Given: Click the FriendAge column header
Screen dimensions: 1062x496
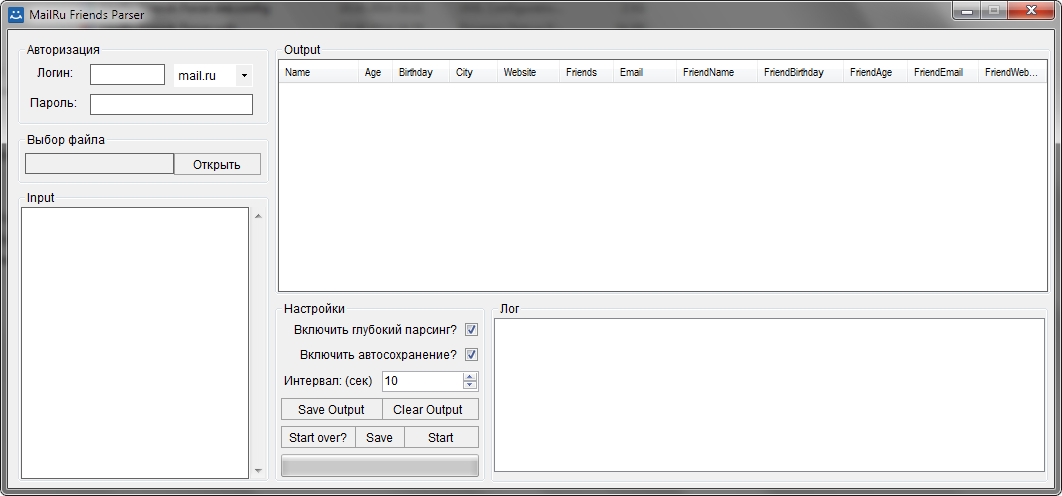Looking at the screenshot, I should pyautogui.click(x=875, y=73).
